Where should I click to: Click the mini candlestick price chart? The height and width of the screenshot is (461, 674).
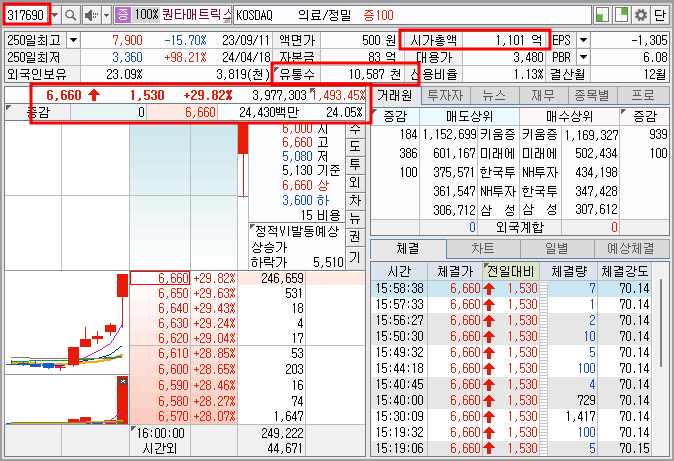[67, 323]
